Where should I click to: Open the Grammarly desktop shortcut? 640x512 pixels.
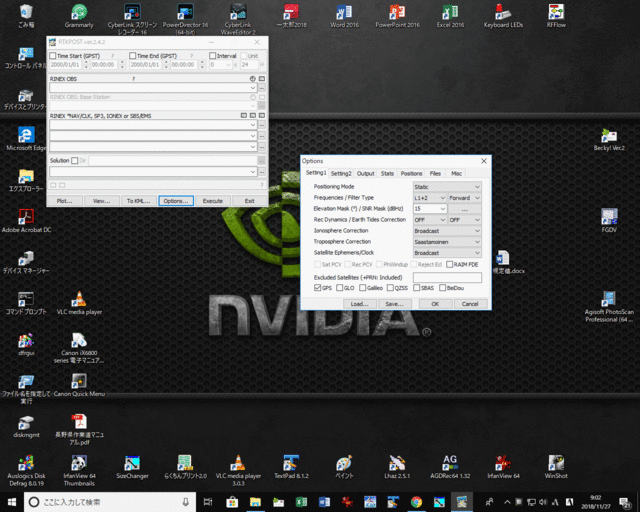(79, 16)
